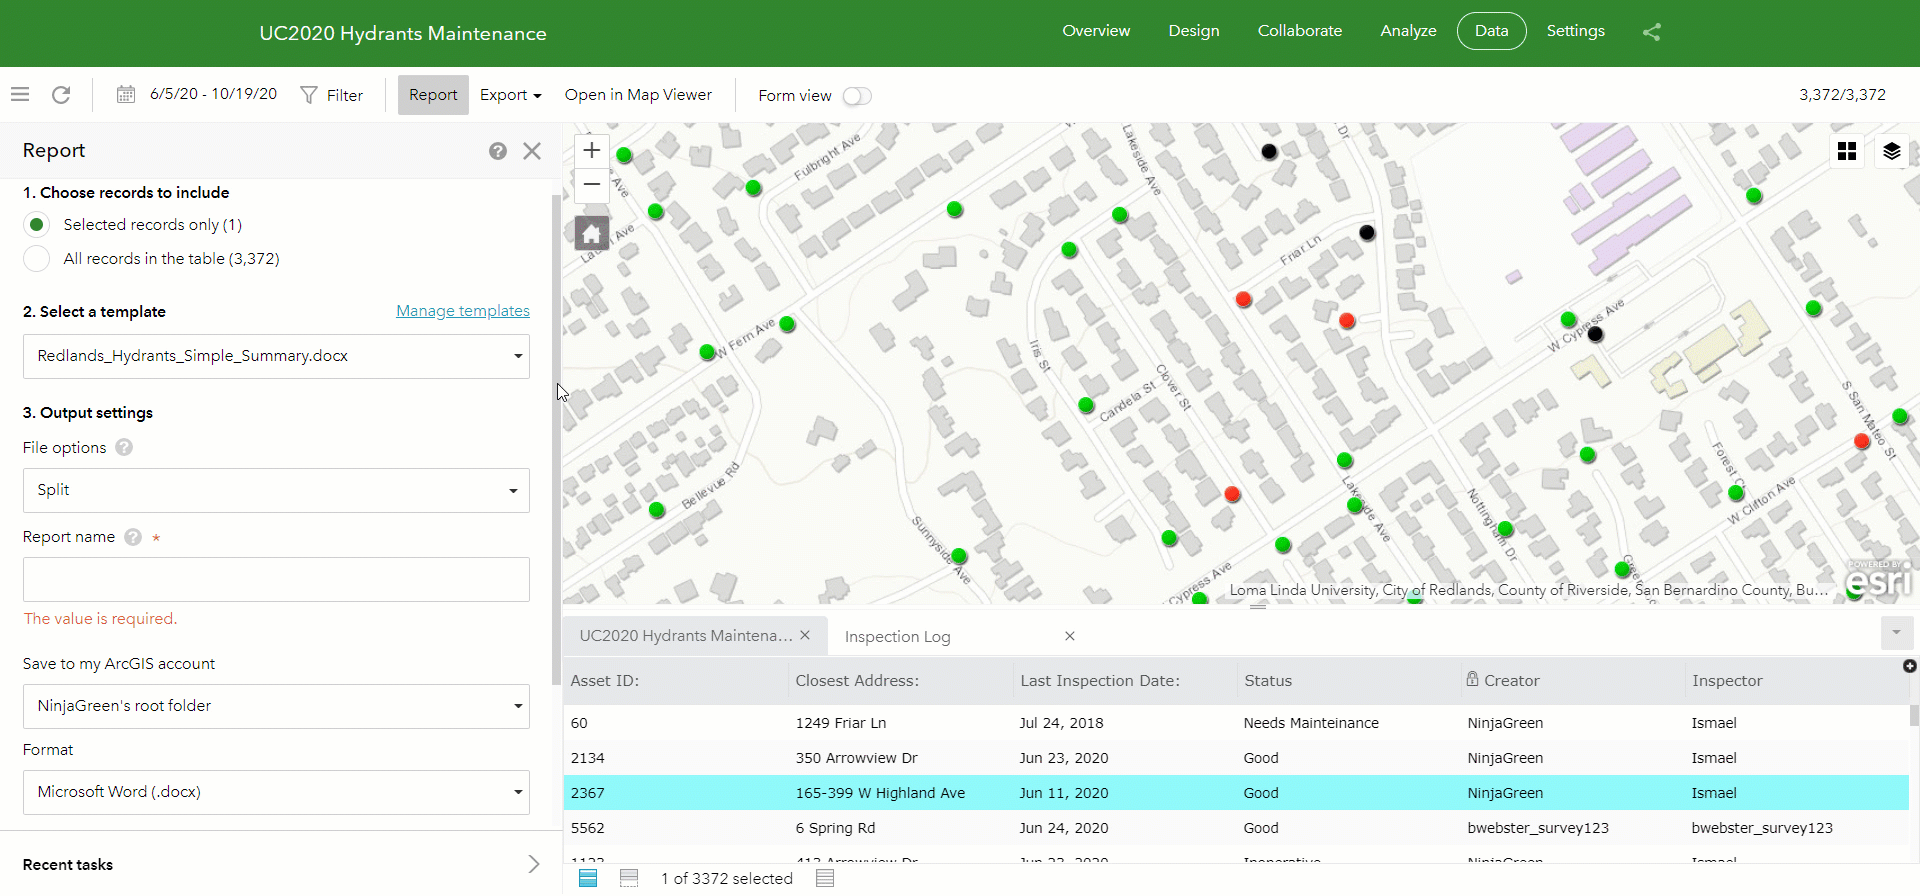Click the map home extent button
The width and height of the screenshot is (1920, 896).
click(x=592, y=234)
